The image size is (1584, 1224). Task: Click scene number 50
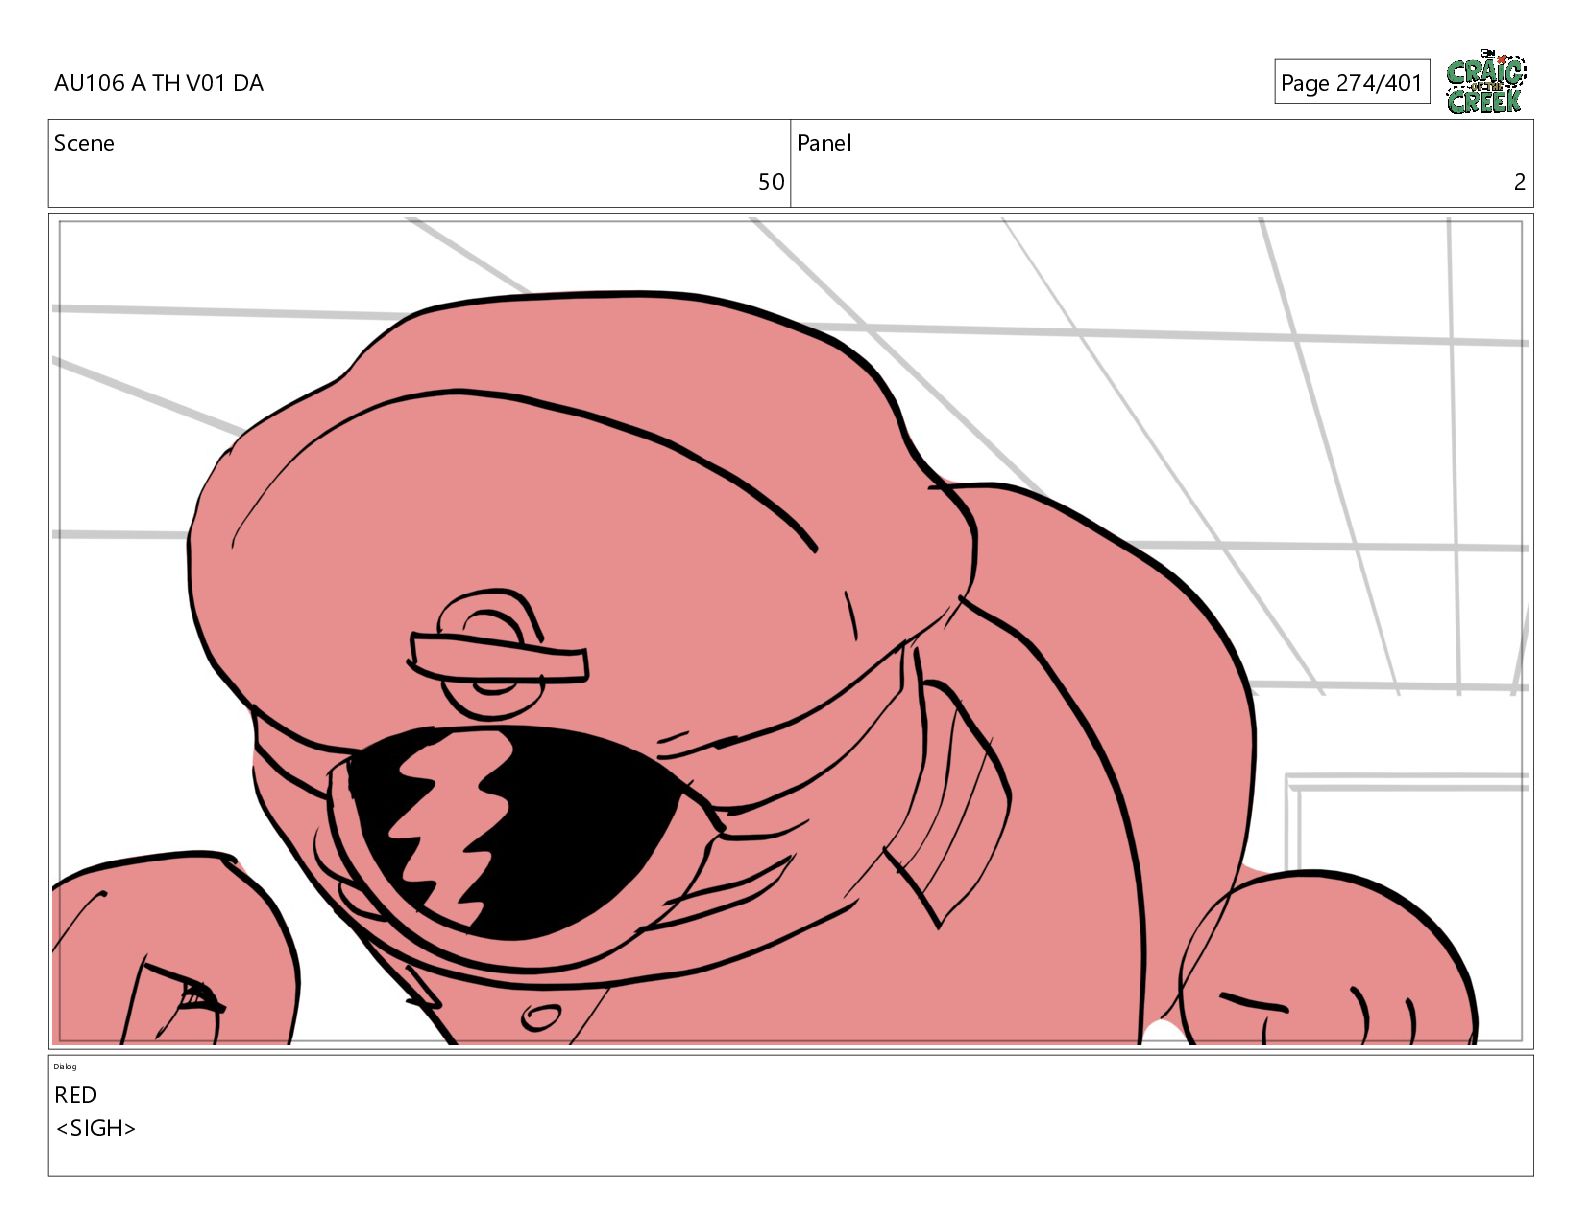[x=771, y=182]
